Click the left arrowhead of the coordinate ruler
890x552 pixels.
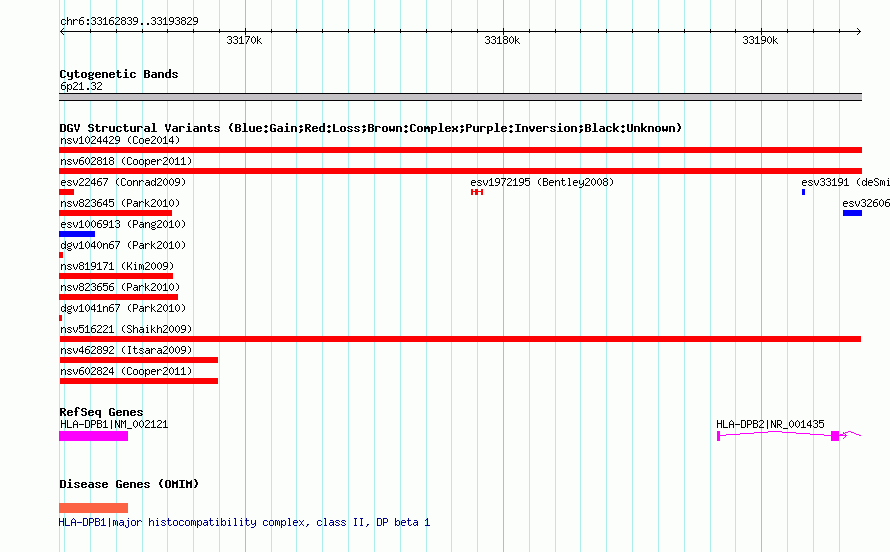tap(62, 32)
